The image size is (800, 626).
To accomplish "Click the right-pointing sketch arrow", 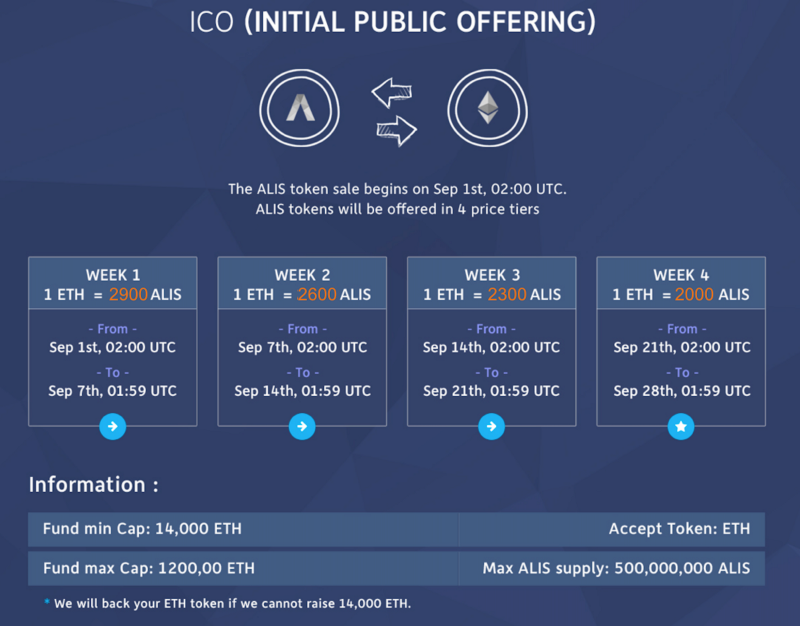I will [x=397, y=131].
